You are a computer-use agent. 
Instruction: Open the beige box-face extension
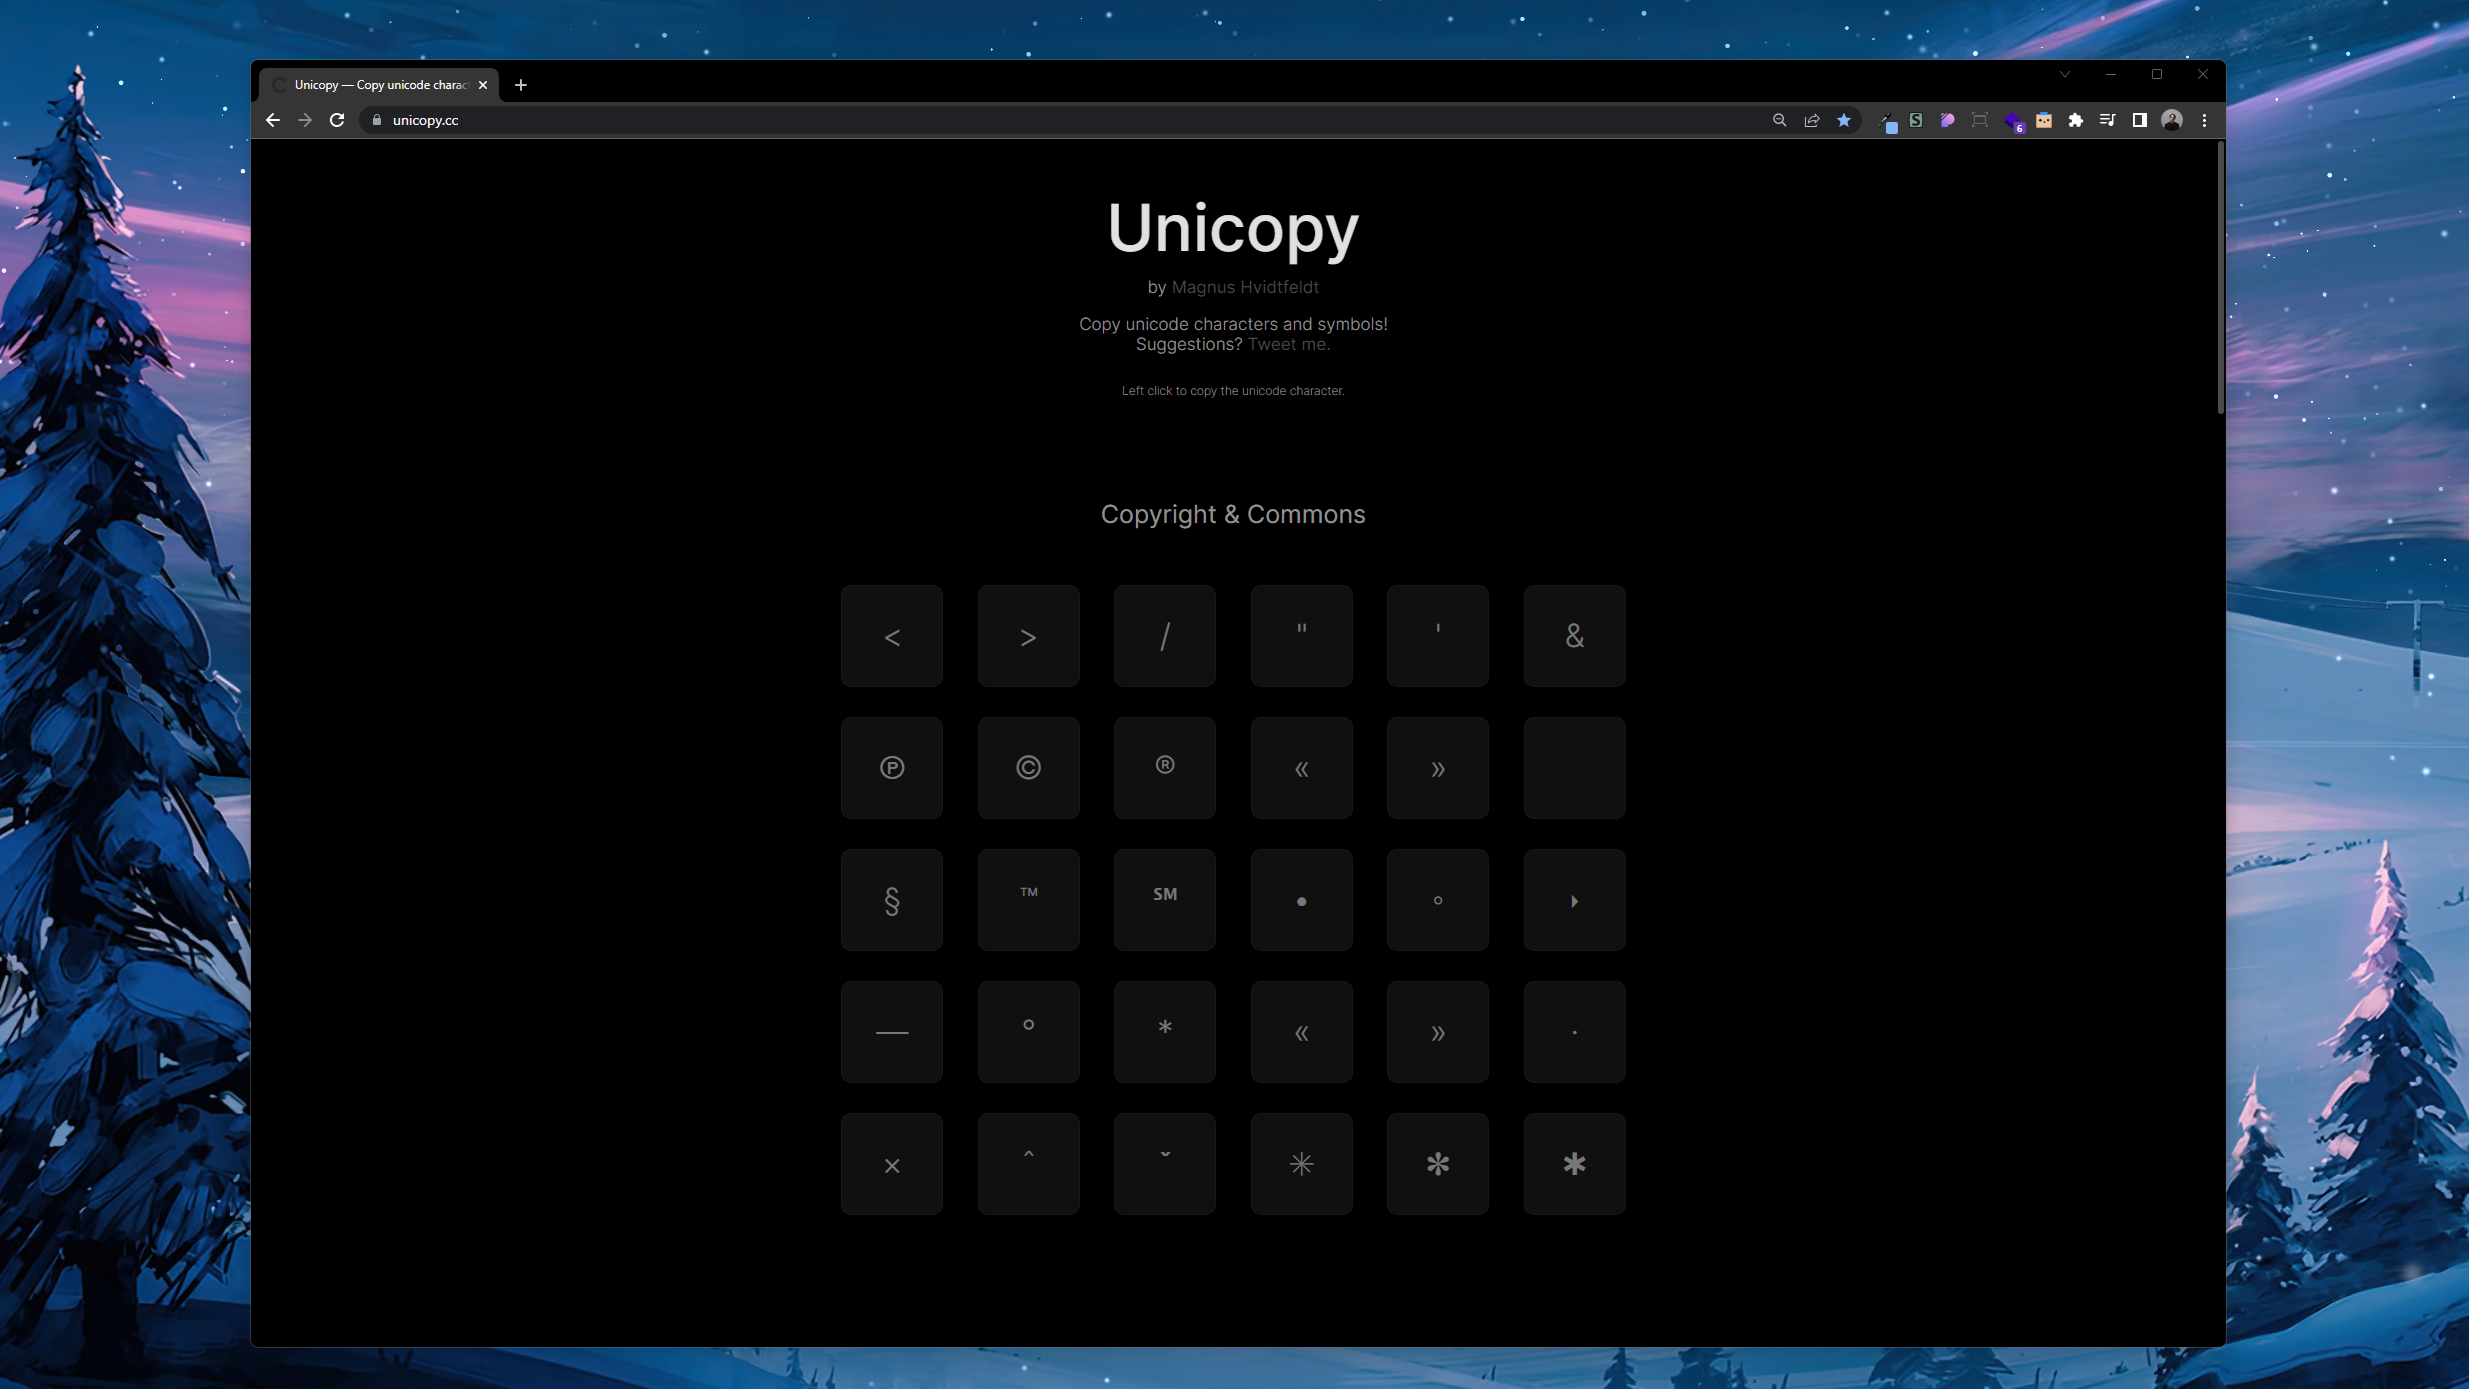pyautogui.click(x=2043, y=120)
